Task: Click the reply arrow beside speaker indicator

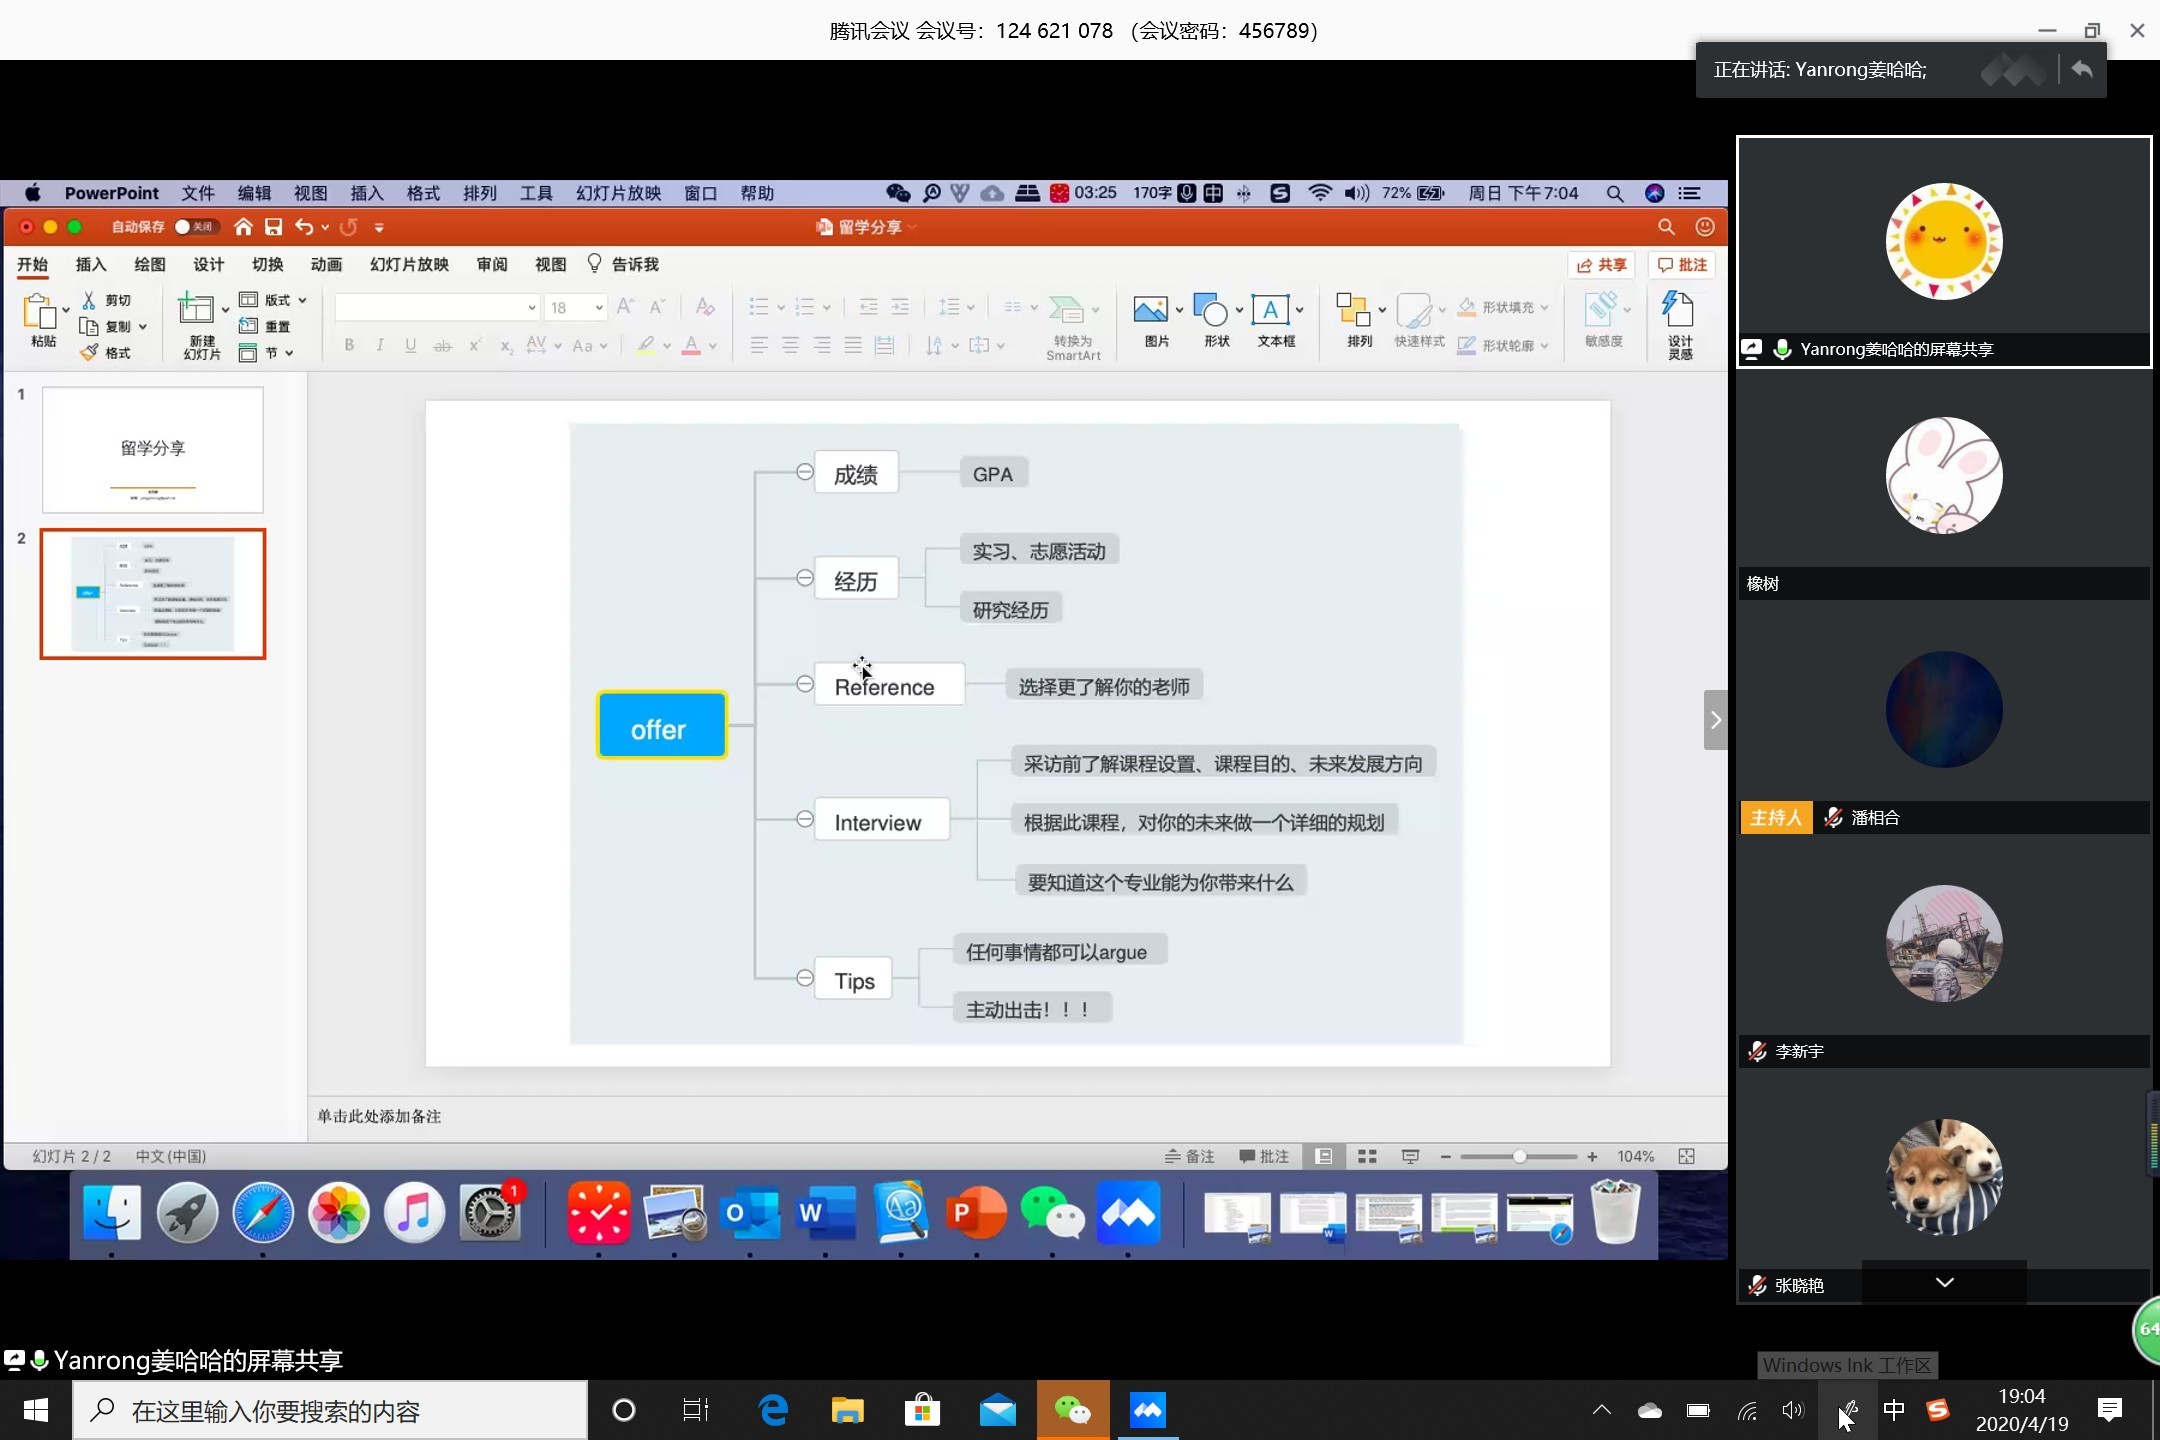Action: [x=2082, y=69]
